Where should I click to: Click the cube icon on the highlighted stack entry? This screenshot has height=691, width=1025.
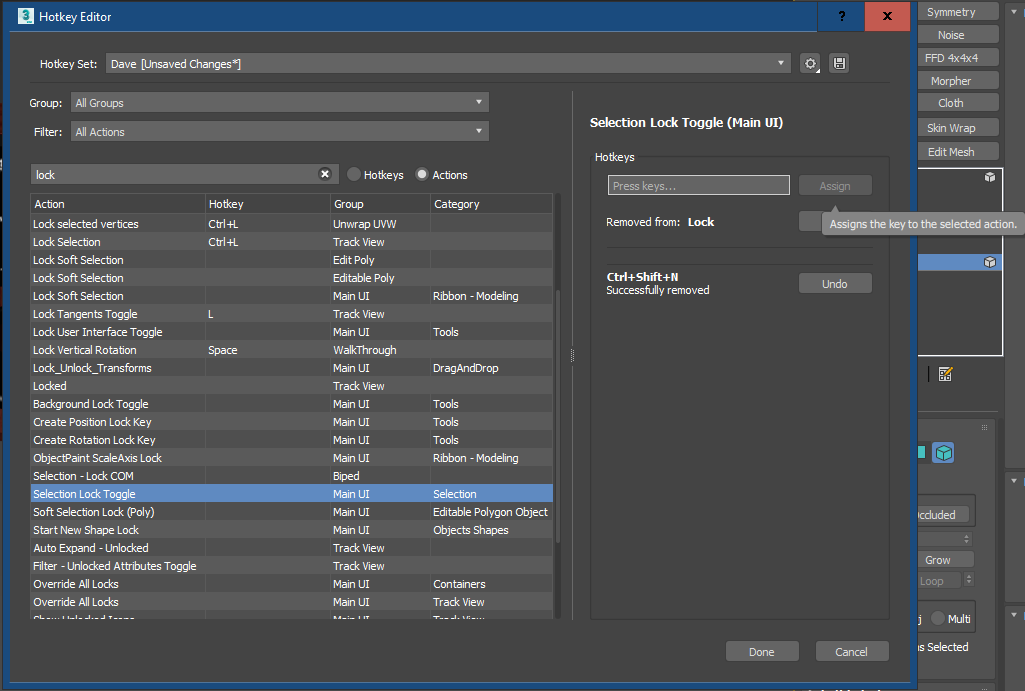point(988,261)
